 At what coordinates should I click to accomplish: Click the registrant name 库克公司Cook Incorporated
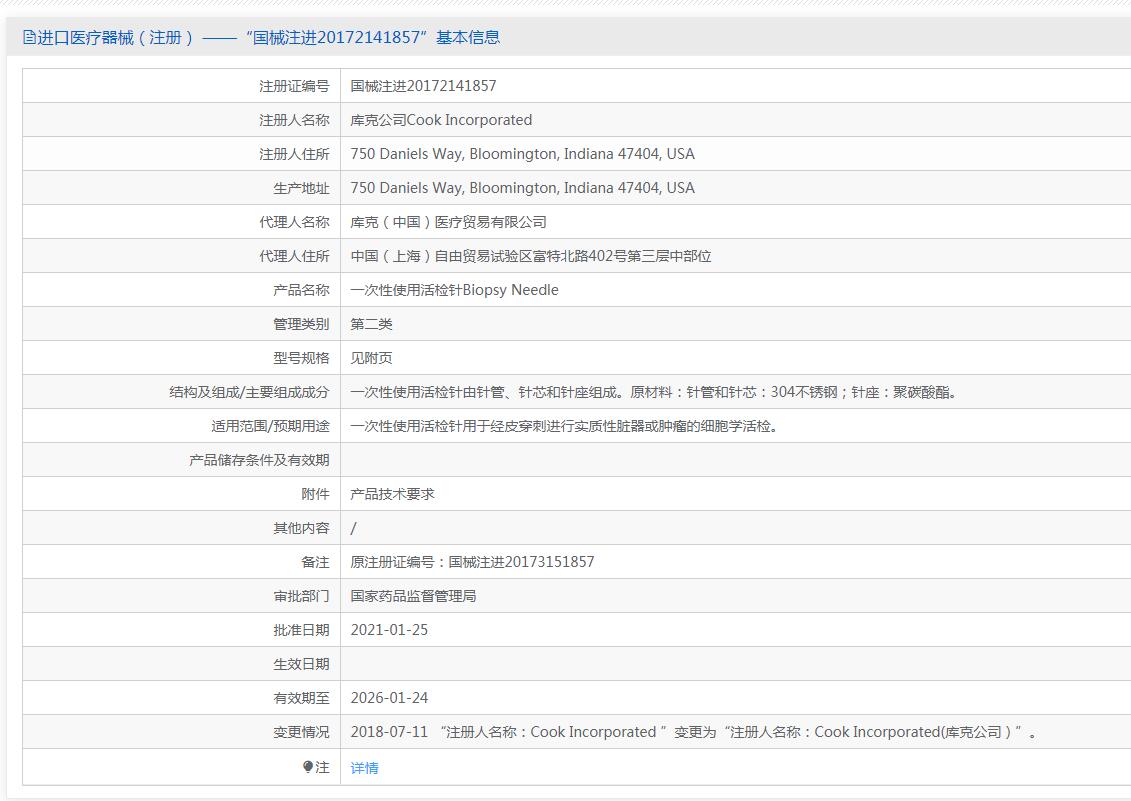click(441, 120)
